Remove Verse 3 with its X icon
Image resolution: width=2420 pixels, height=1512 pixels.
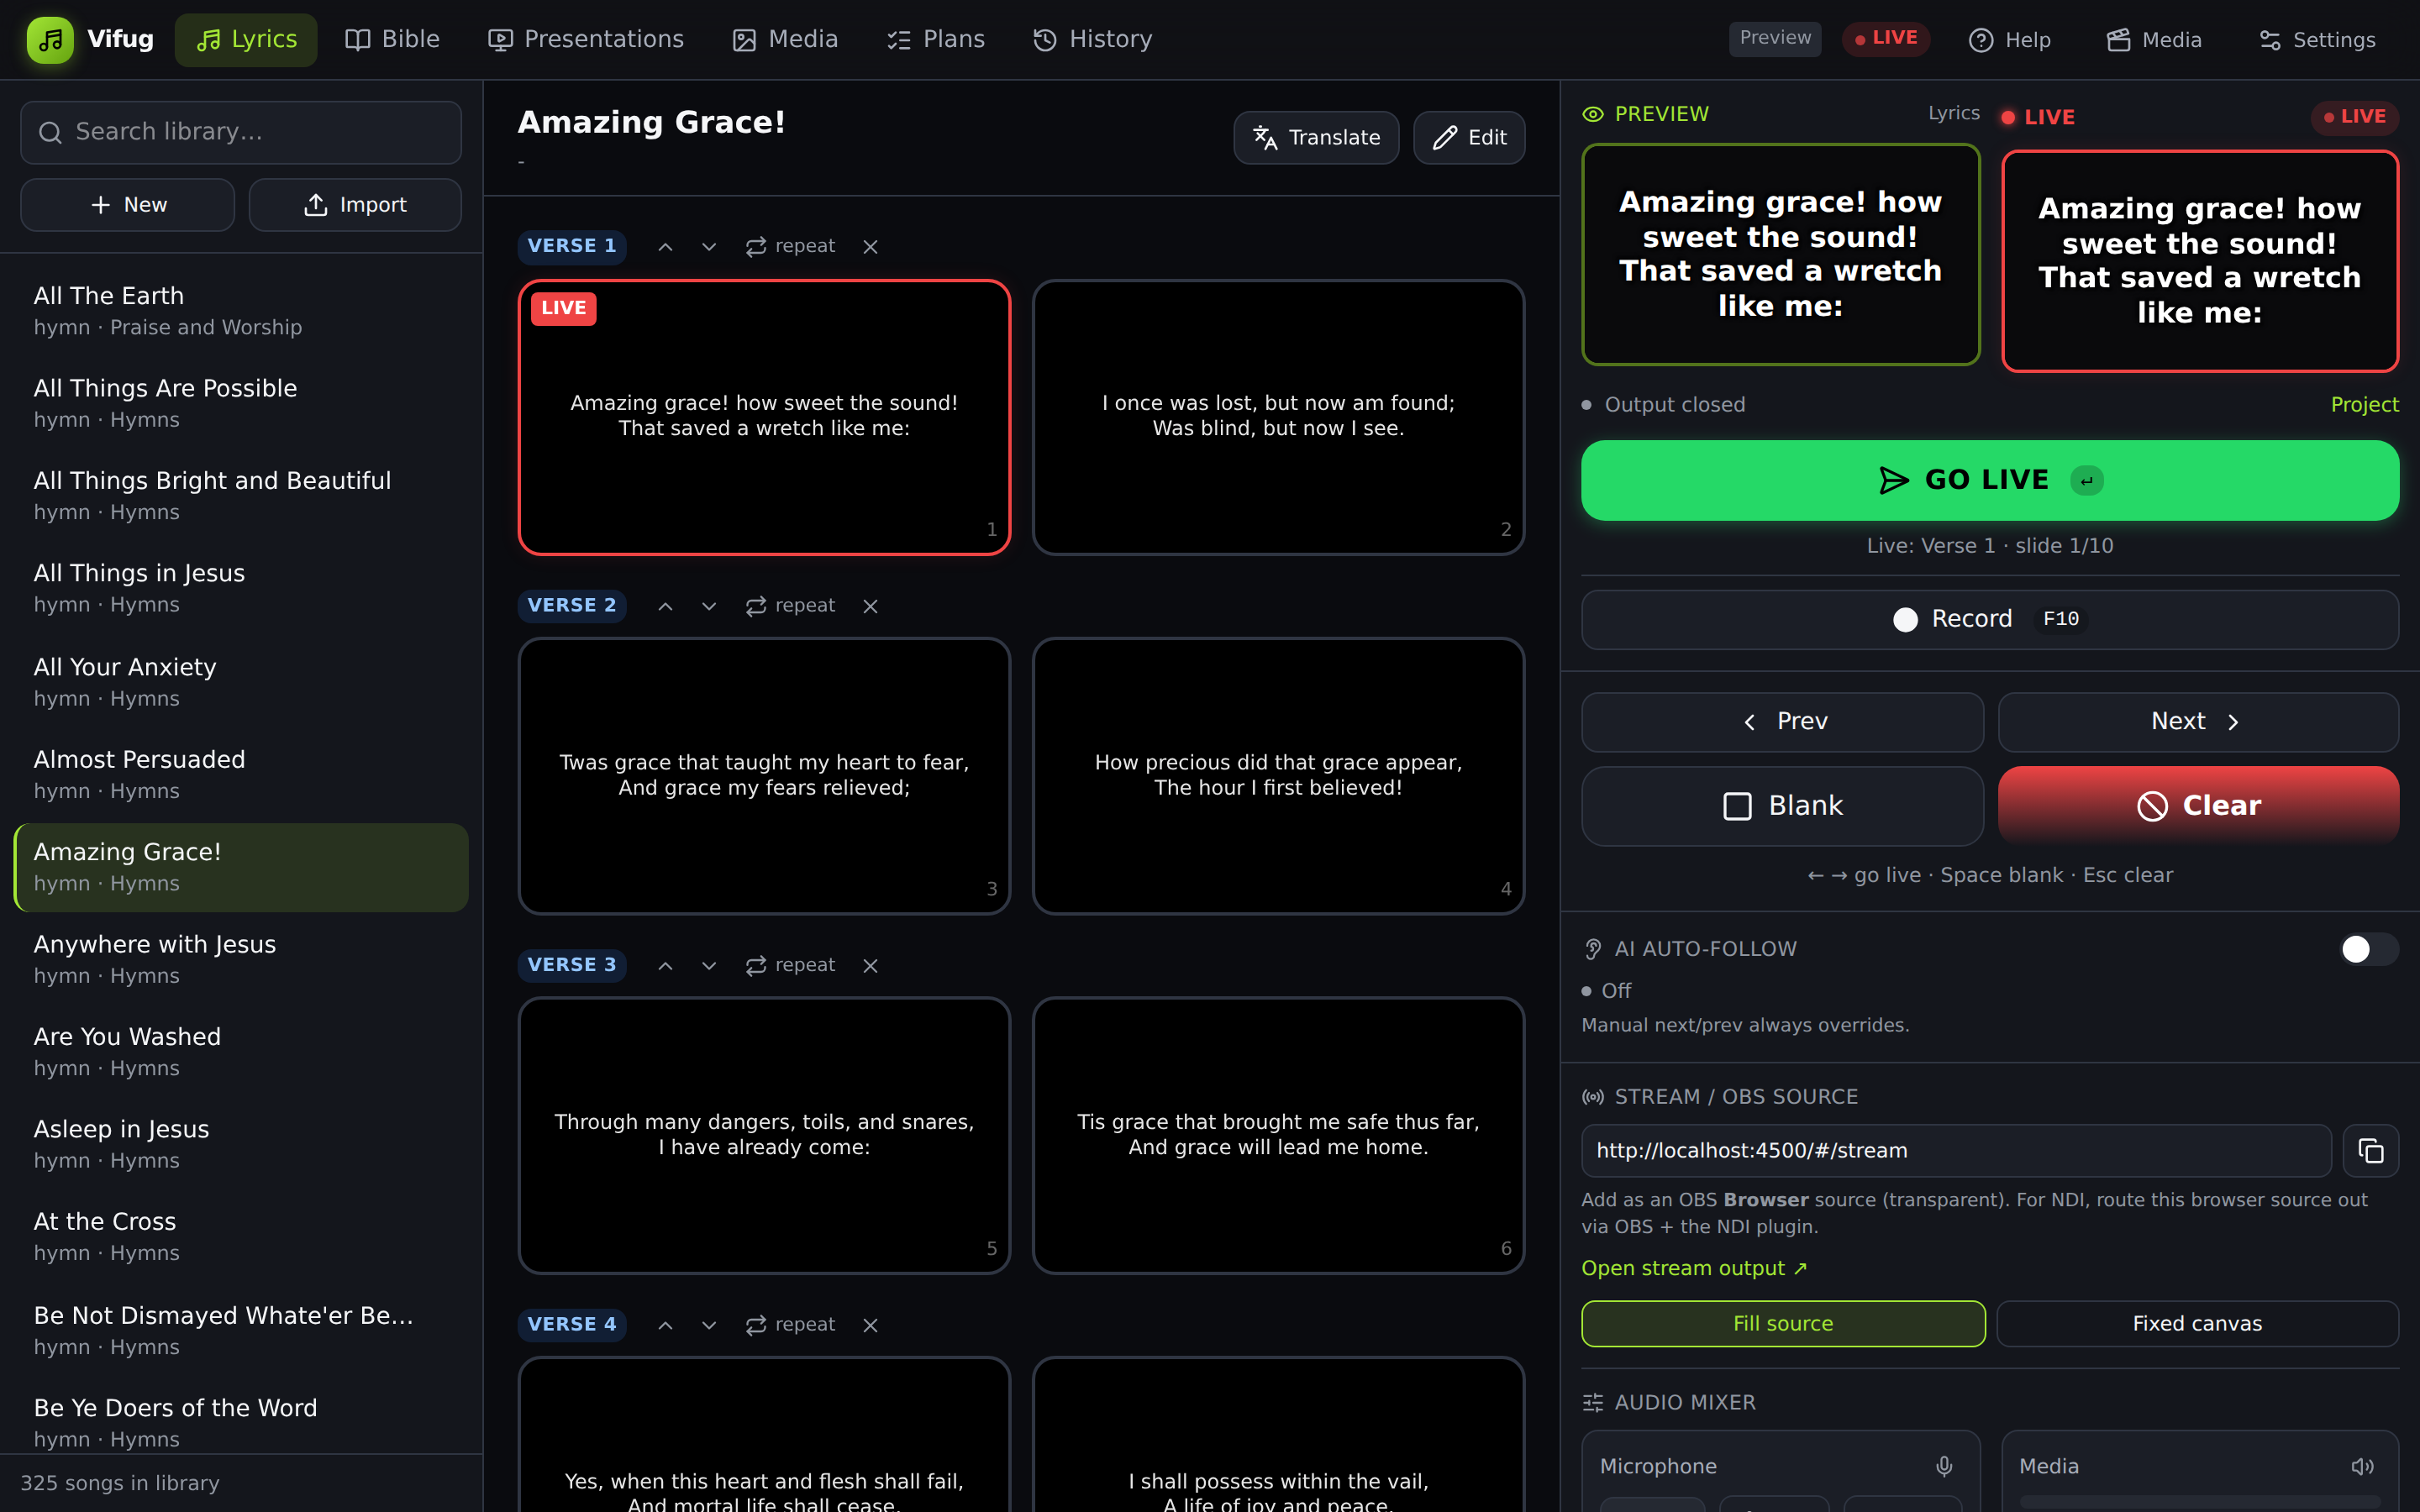(x=870, y=965)
